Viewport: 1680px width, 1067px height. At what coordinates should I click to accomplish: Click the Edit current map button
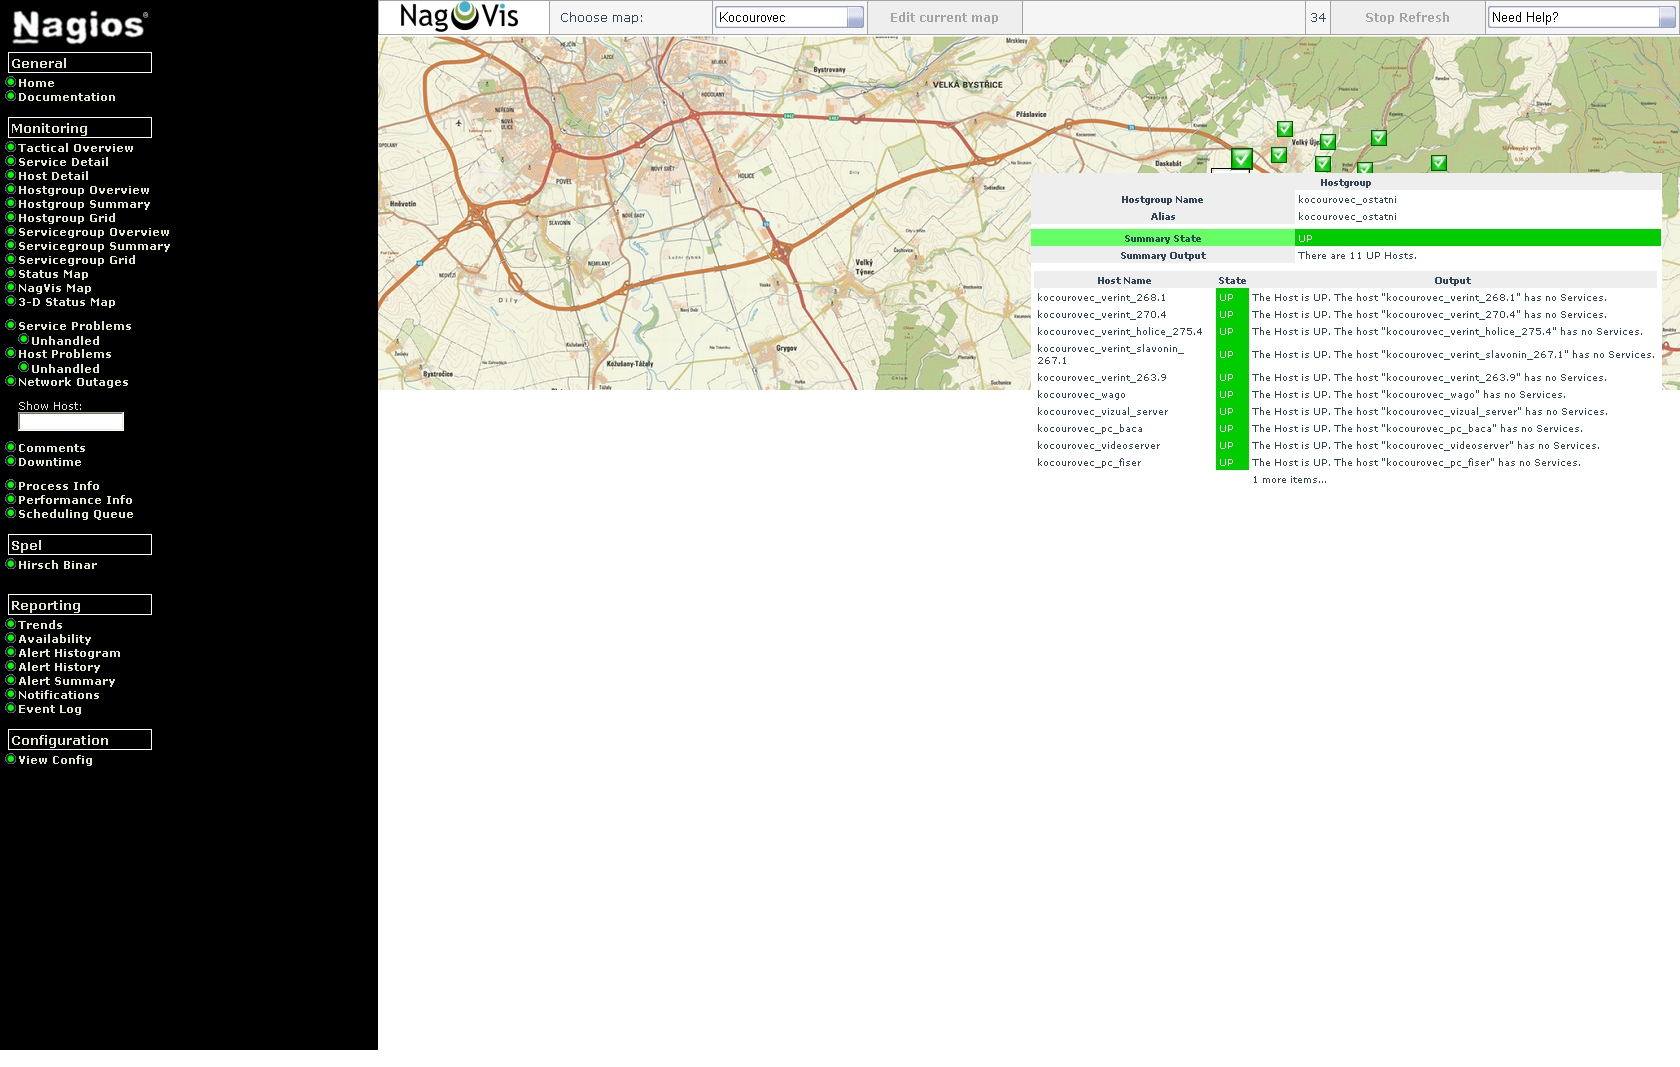pos(944,17)
